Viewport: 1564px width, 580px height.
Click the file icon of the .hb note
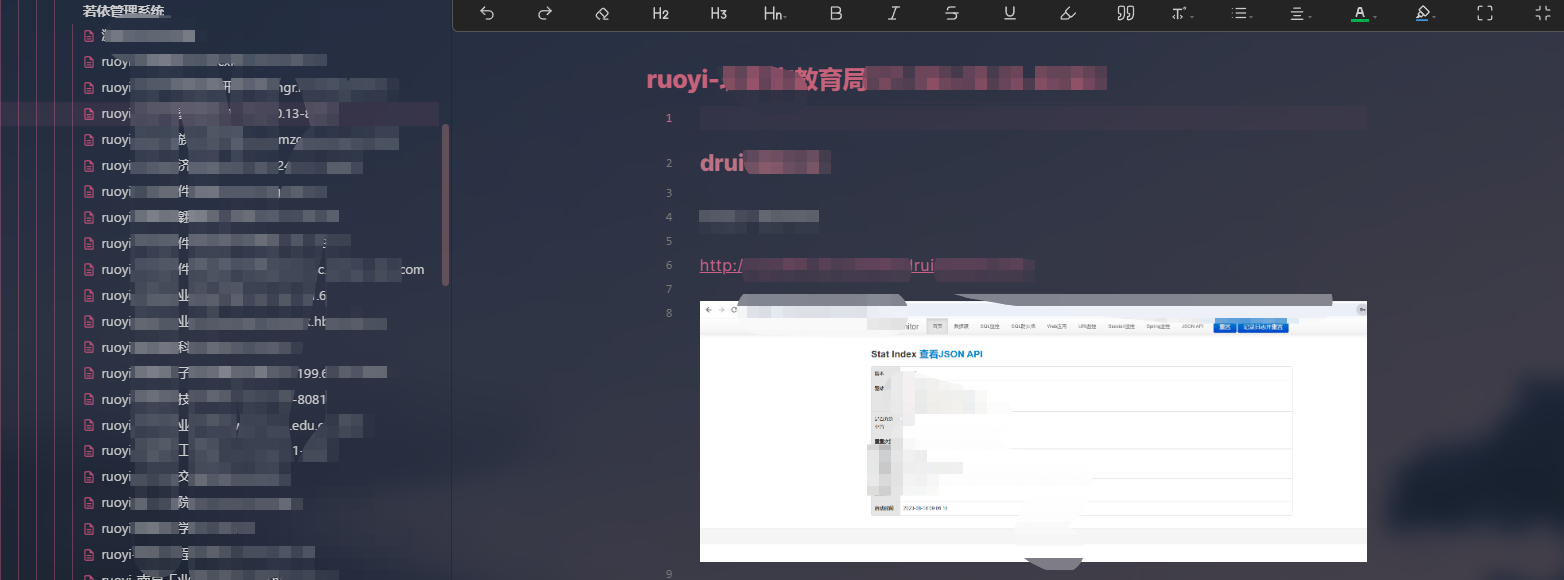(89, 322)
